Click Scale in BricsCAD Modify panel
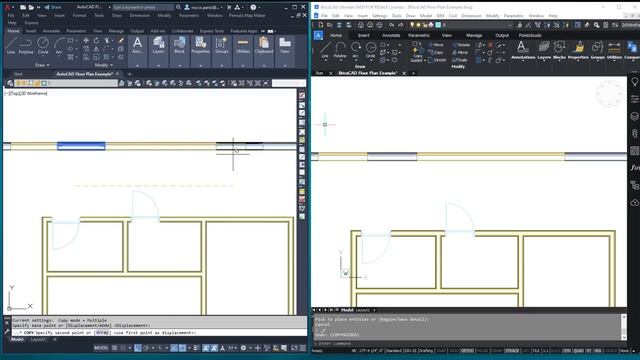The width and height of the screenshot is (640, 360). [460, 60]
